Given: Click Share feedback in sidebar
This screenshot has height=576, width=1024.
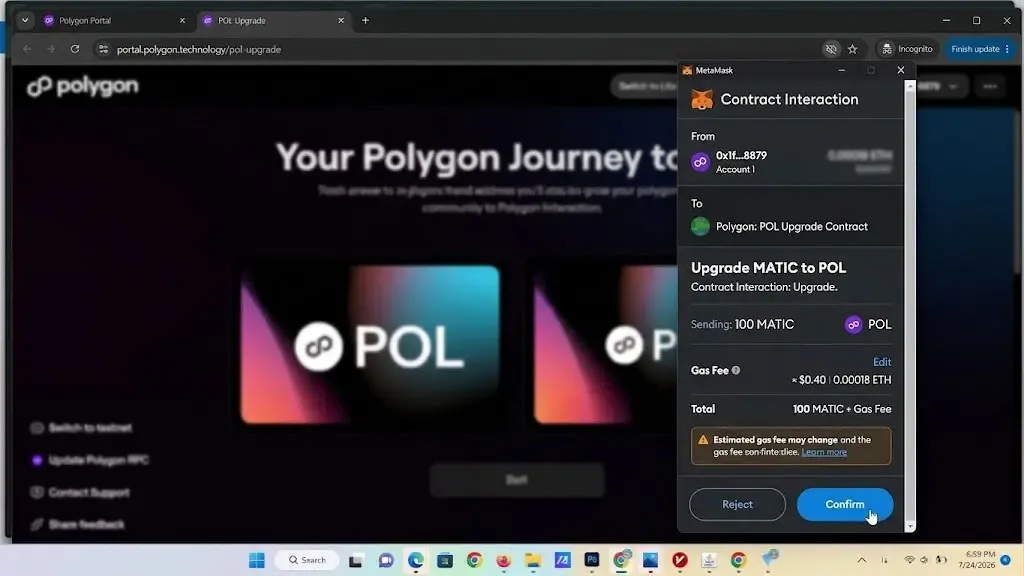Looking at the screenshot, I should (78, 524).
